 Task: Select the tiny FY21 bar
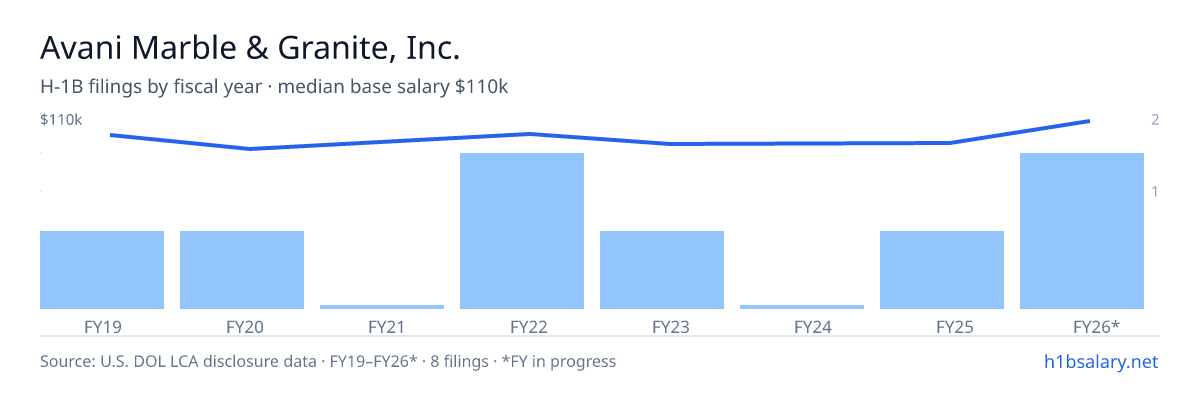382,307
